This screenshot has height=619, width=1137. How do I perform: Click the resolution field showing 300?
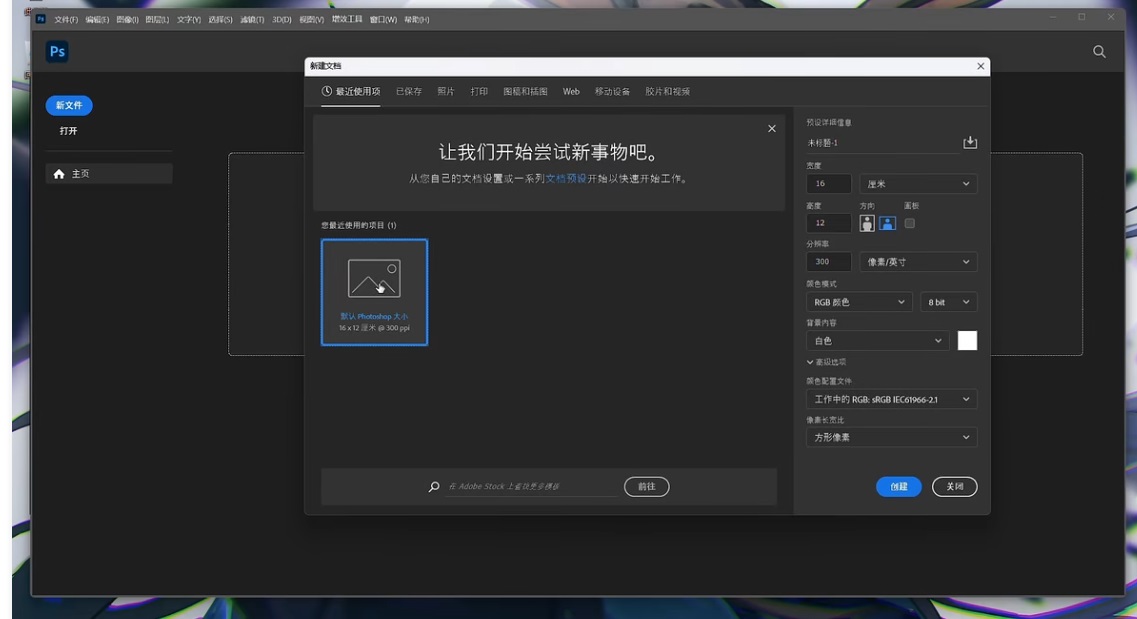click(x=828, y=262)
